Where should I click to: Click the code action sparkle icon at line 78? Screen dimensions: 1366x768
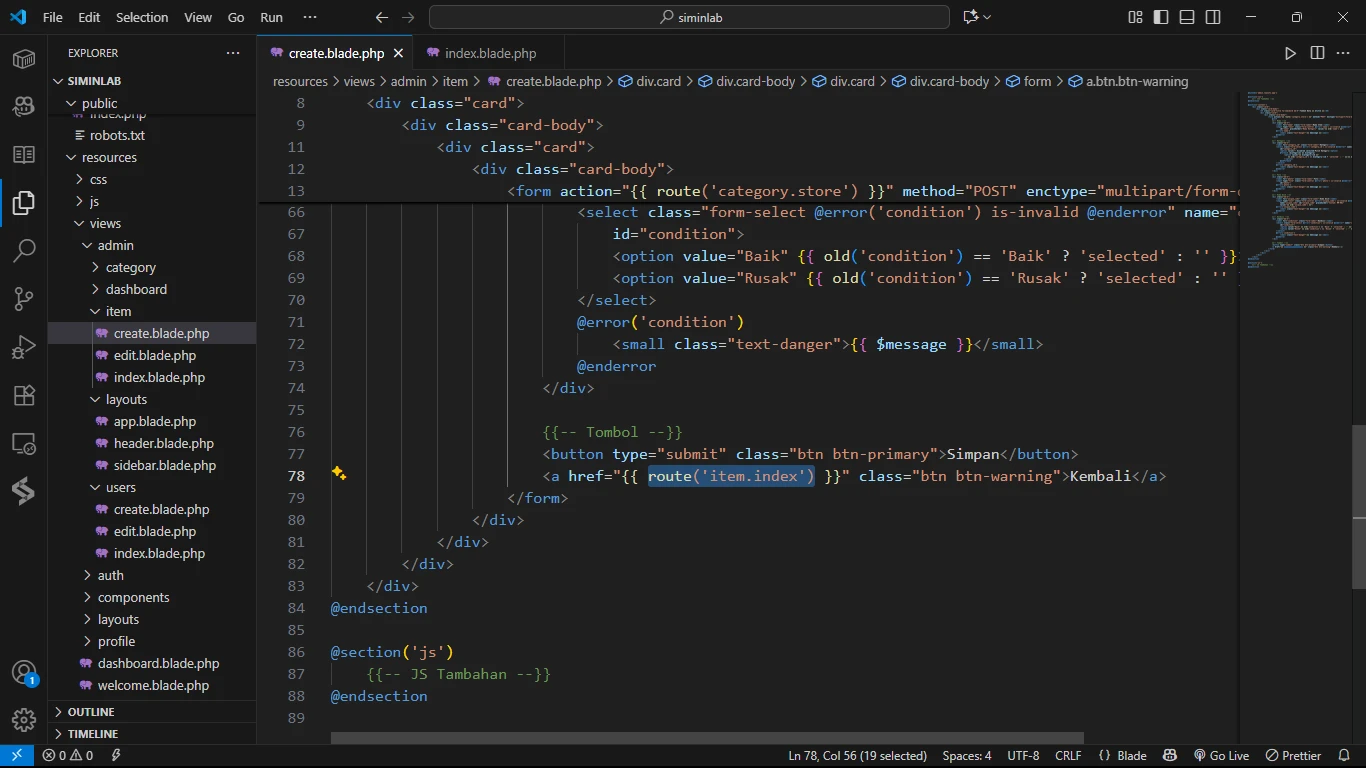pyautogui.click(x=339, y=474)
